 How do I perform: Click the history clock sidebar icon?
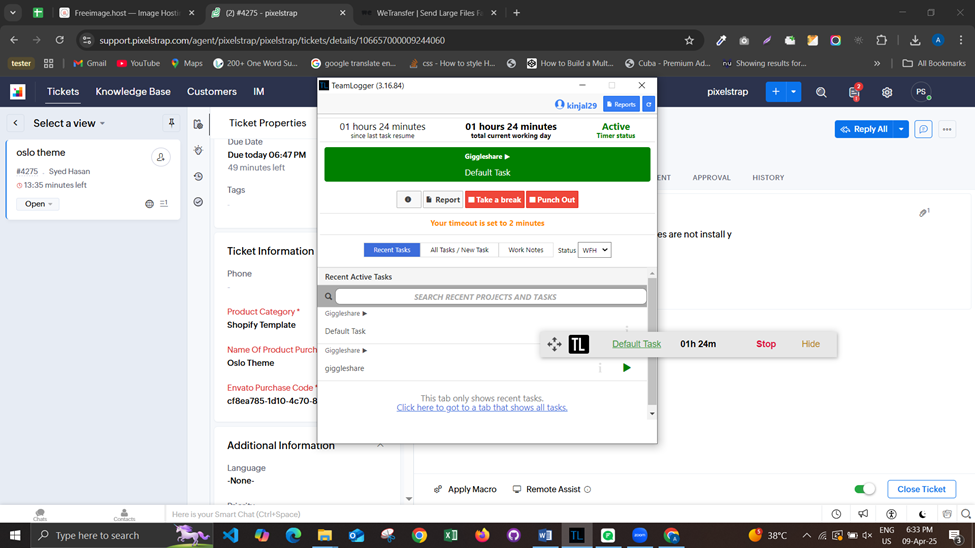point(198,177)
